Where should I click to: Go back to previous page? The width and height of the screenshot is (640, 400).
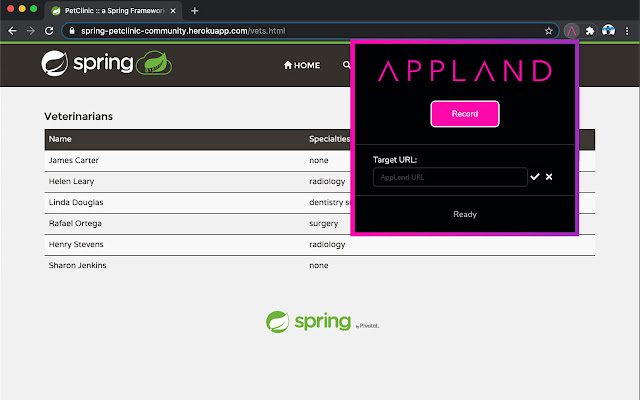pyautogui.click(x=12, y=31)
